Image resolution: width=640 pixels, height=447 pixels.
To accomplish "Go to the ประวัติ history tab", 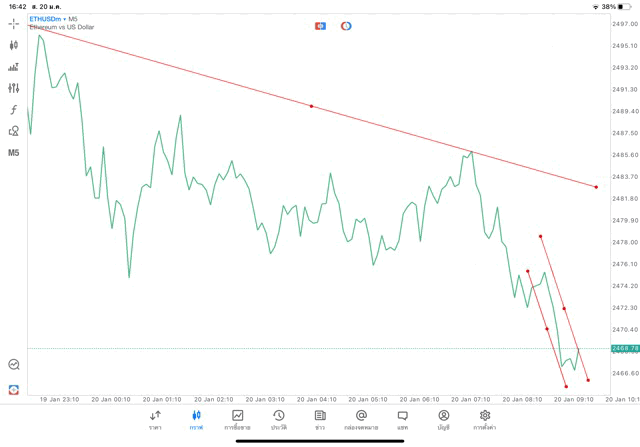I will pos(278,419).
